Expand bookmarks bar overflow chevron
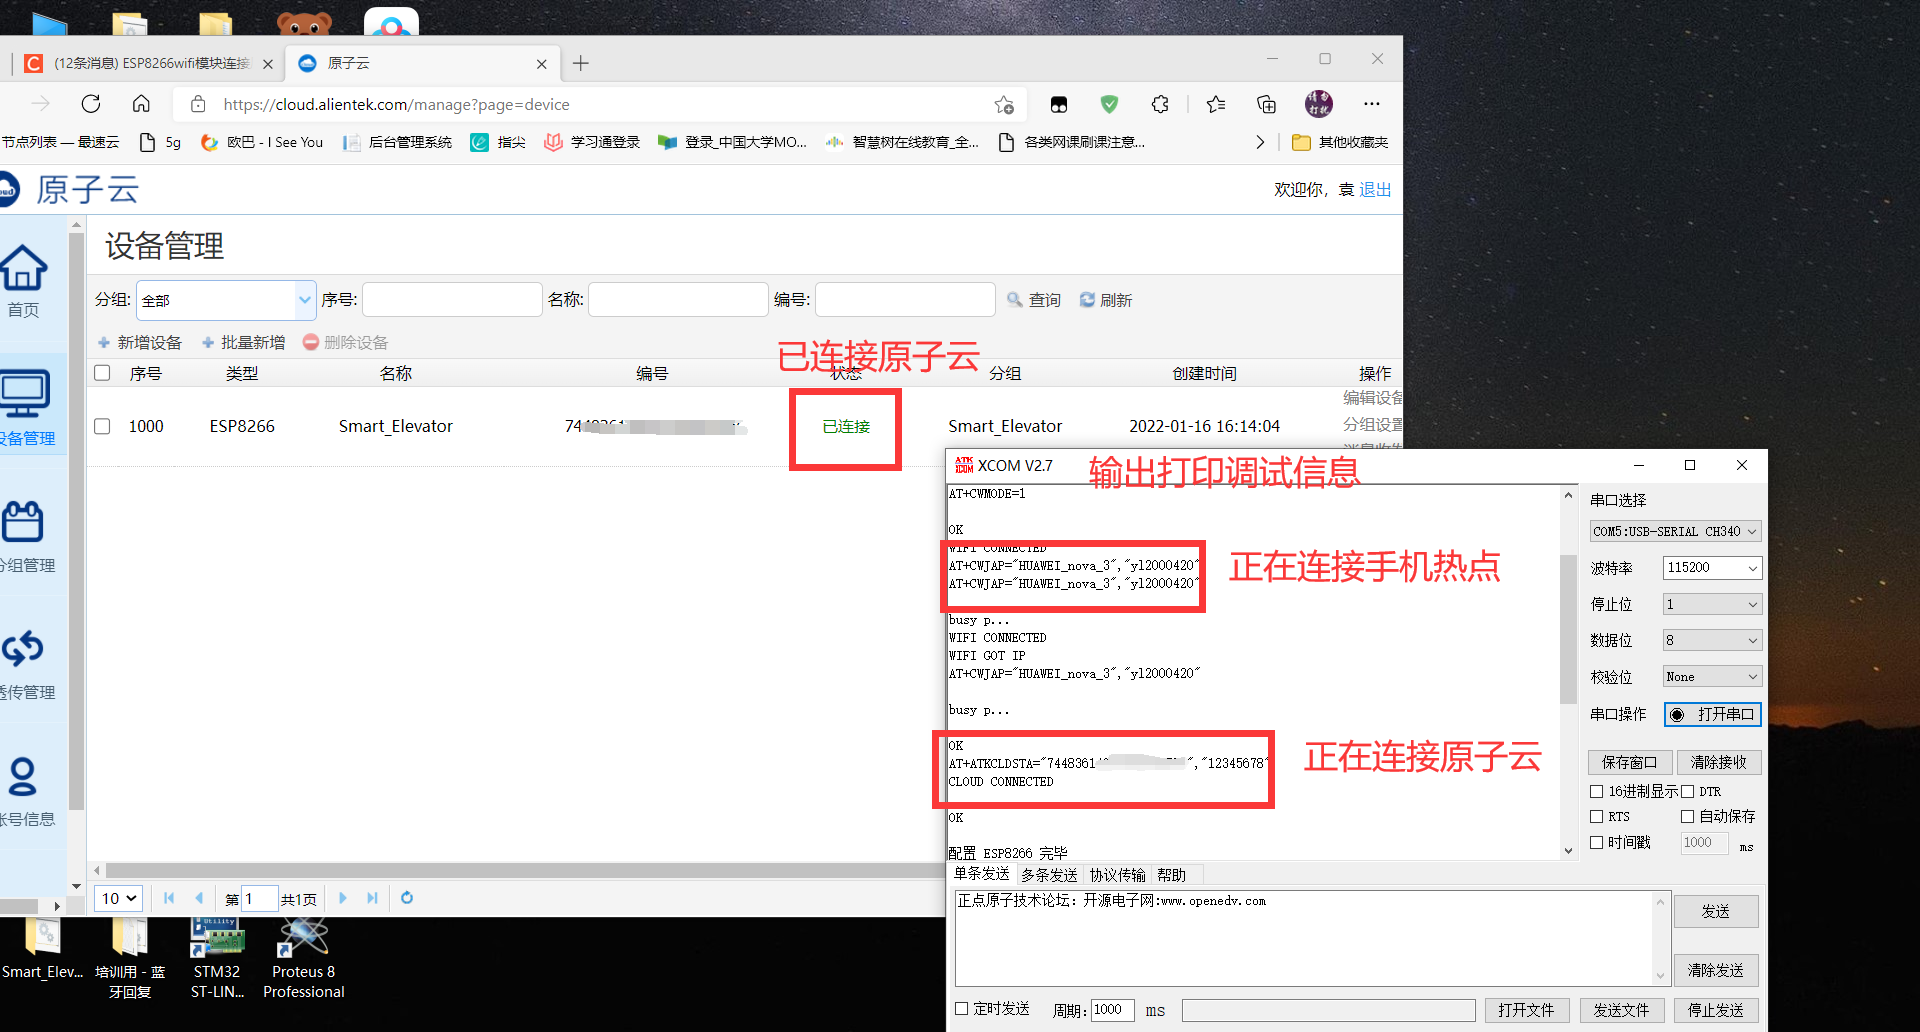This screenshot has width=1920, height=1032. 1260,142
